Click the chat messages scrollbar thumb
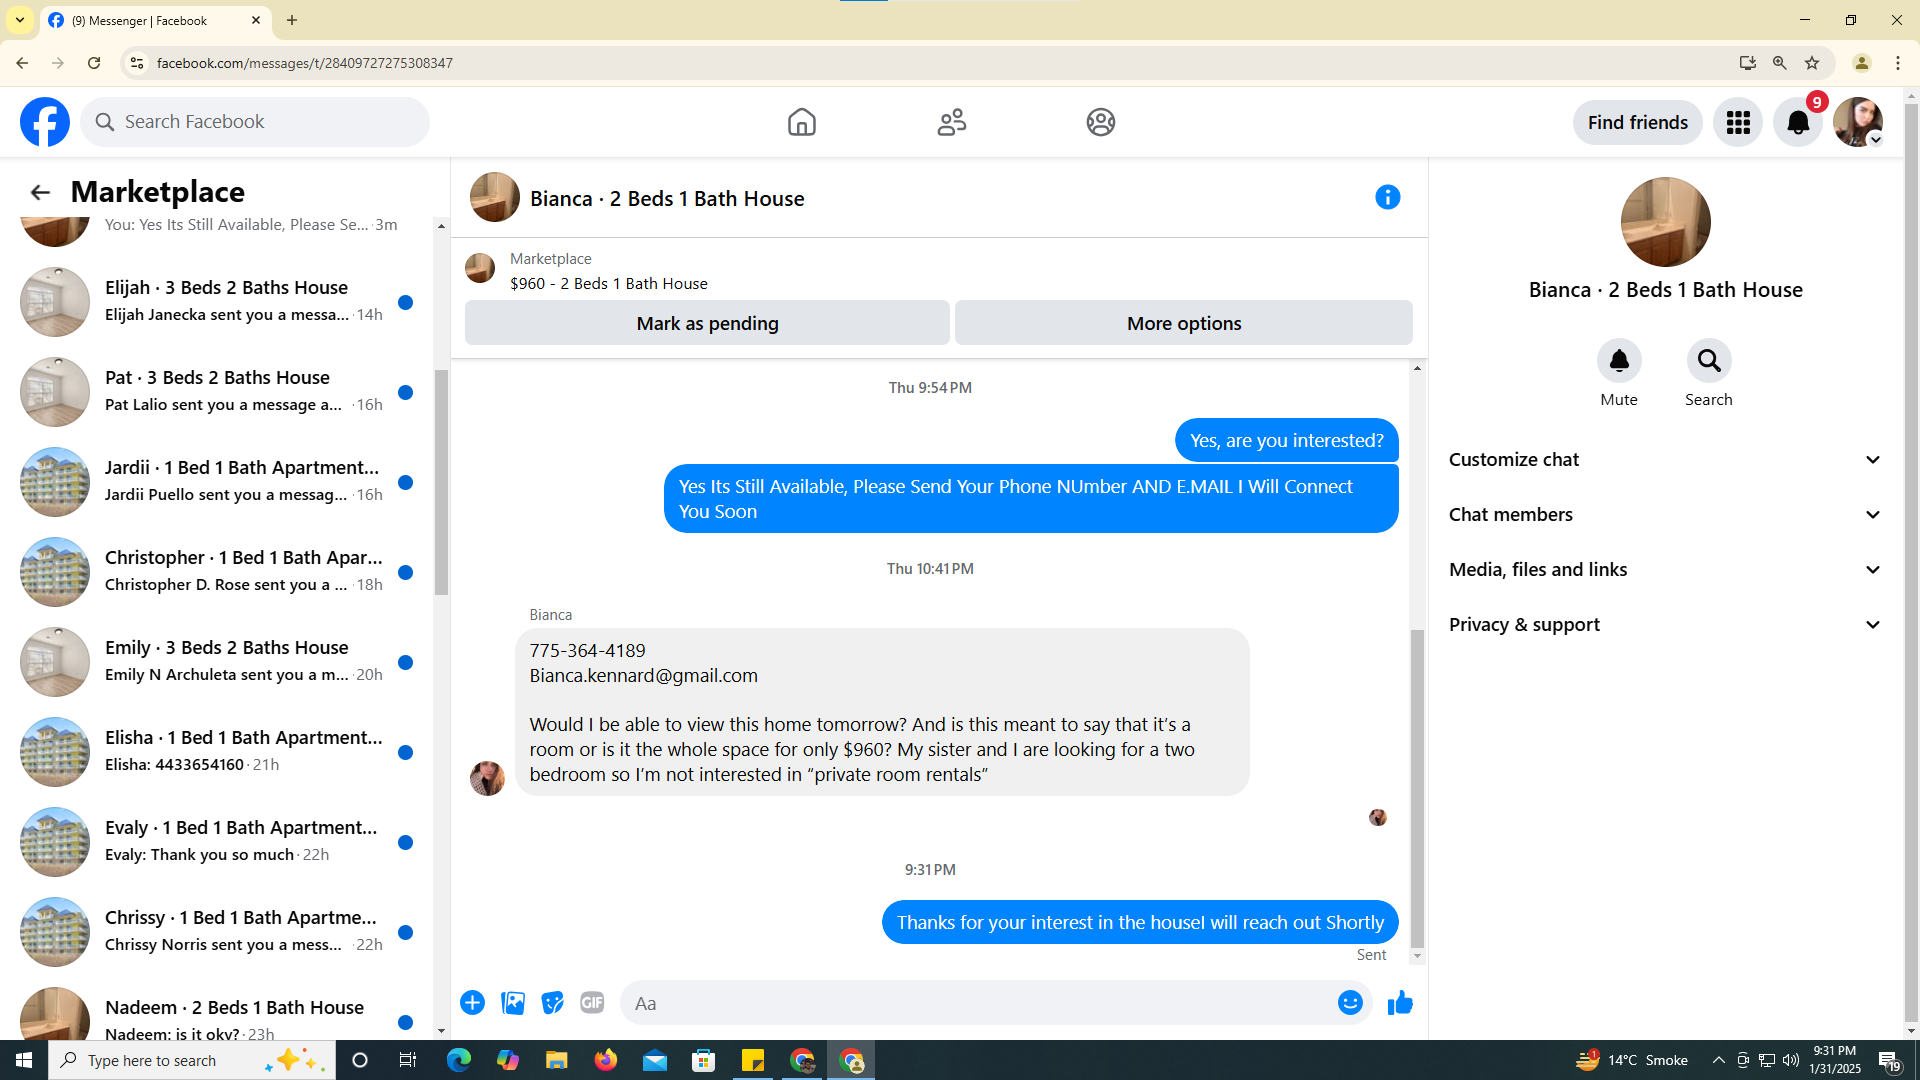Screen dimensions: 1920x1080 [1417, 789]
